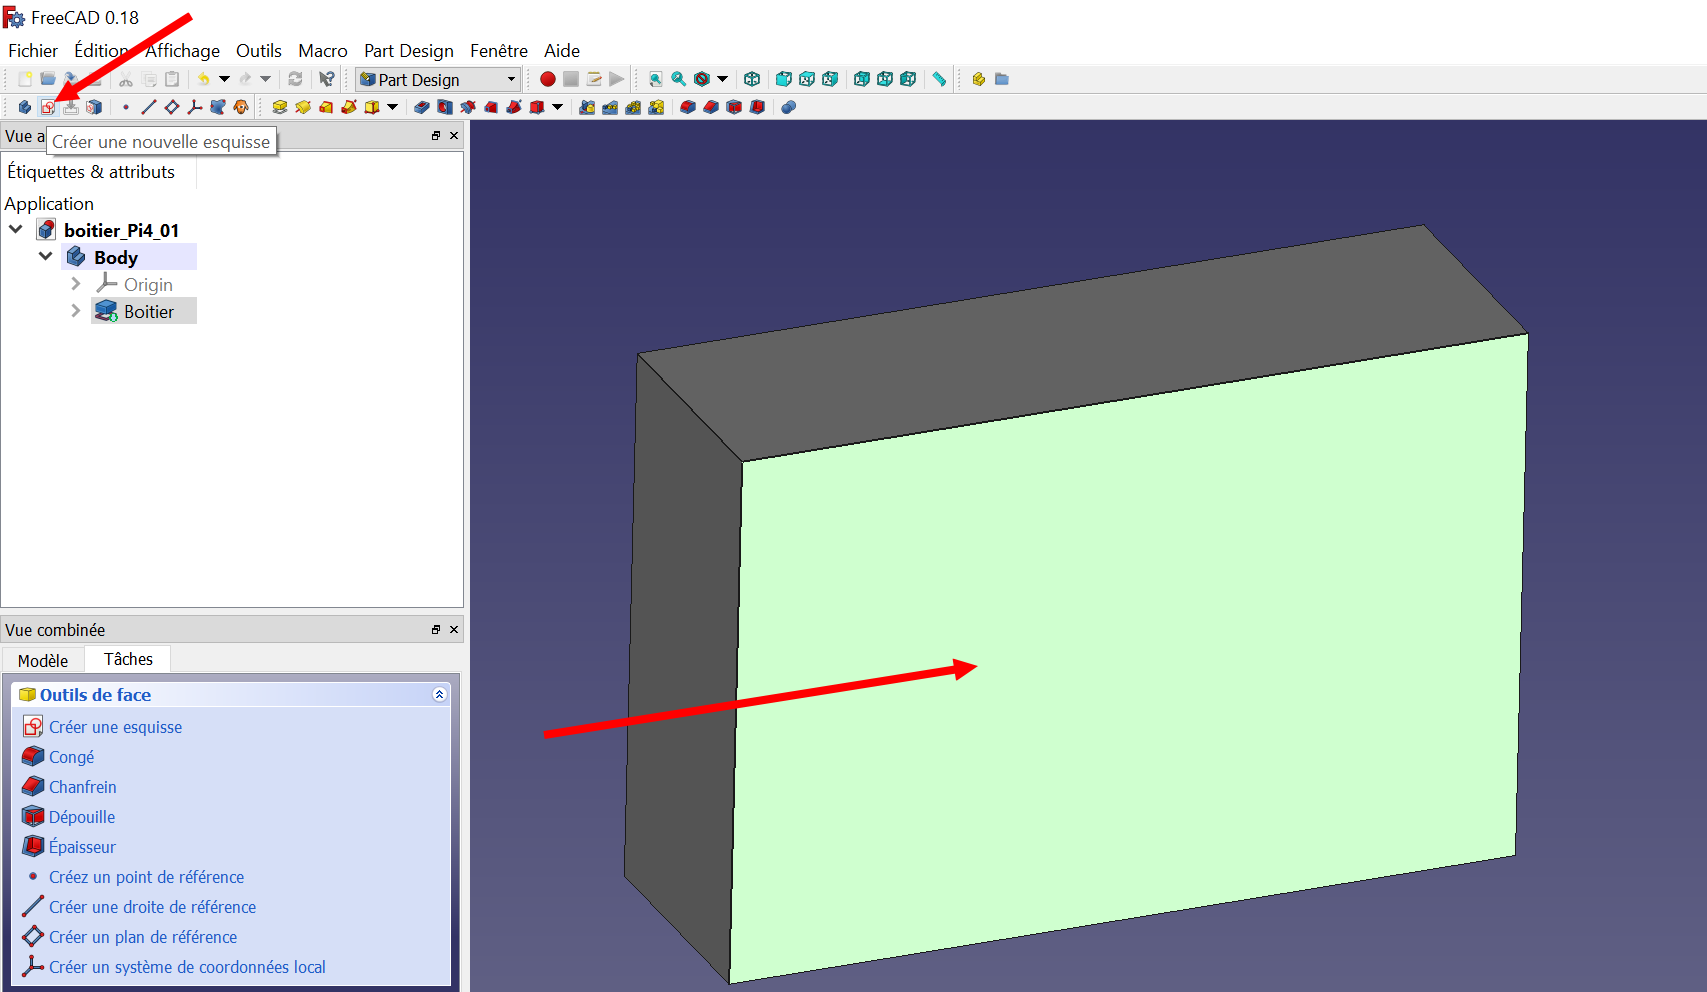
Task: Click the measure distance ruler icon
Action: click(939, 79)
